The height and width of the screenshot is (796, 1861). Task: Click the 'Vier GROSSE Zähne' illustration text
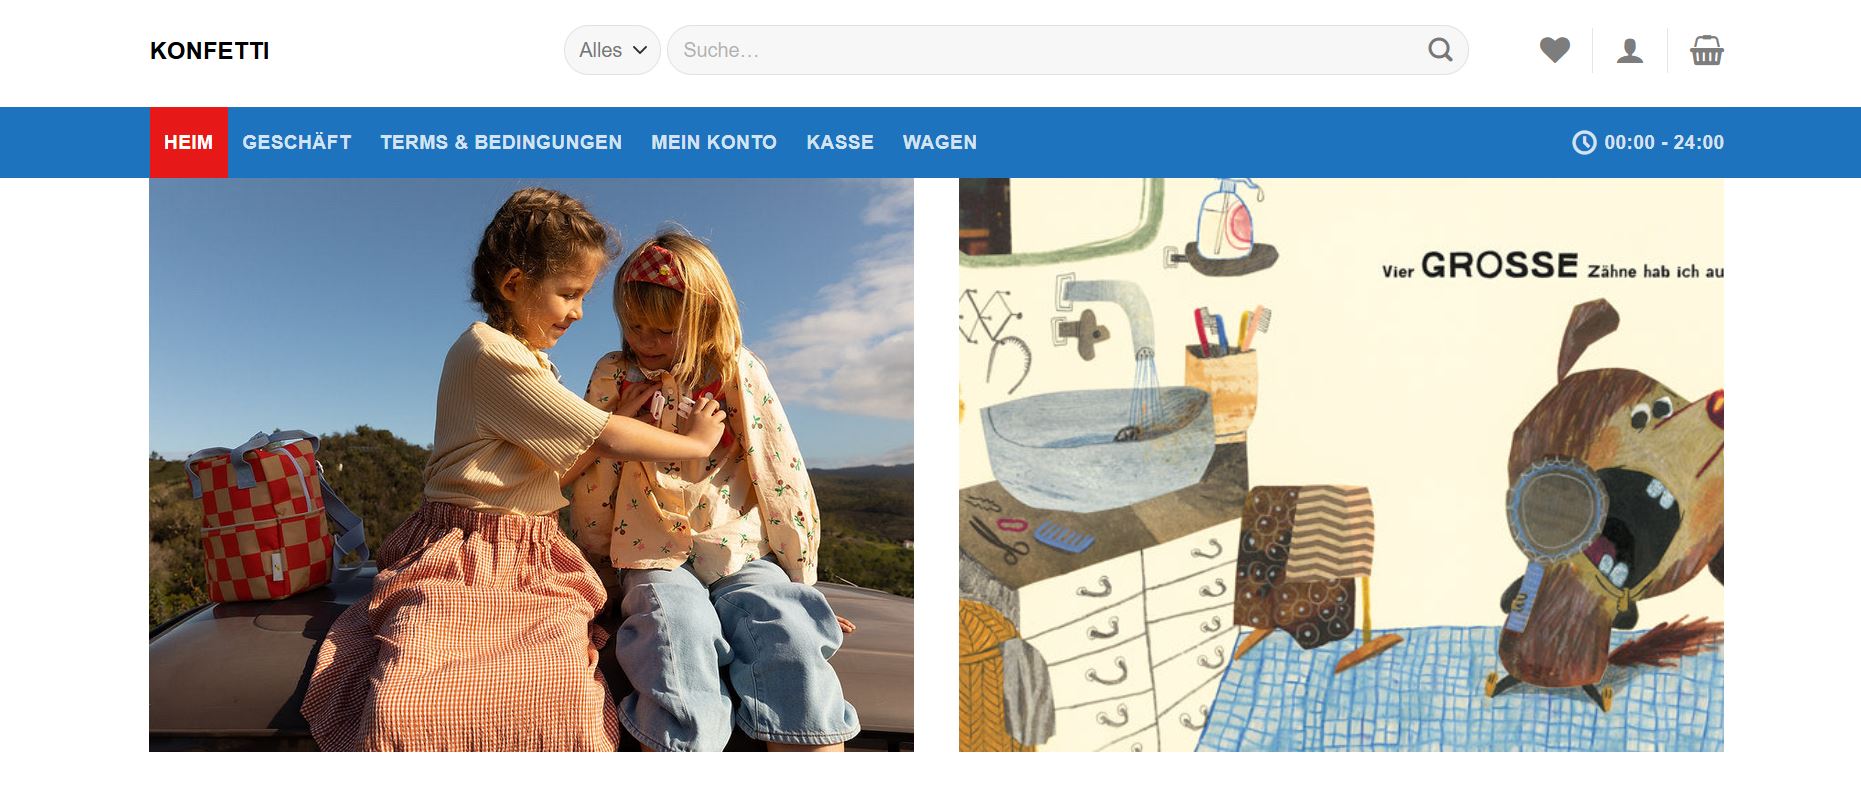point(1550,267)
